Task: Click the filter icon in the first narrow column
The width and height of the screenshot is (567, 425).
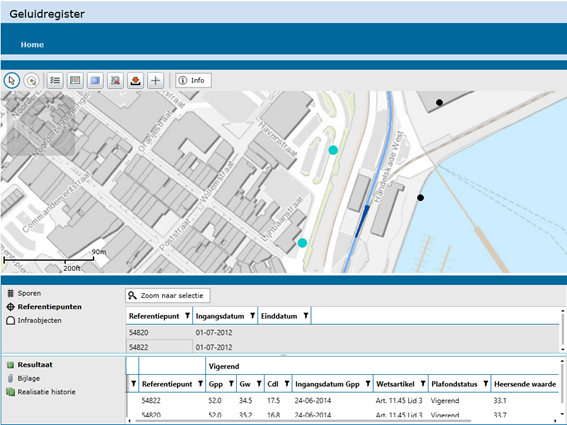Action: (x=133, y=384)
